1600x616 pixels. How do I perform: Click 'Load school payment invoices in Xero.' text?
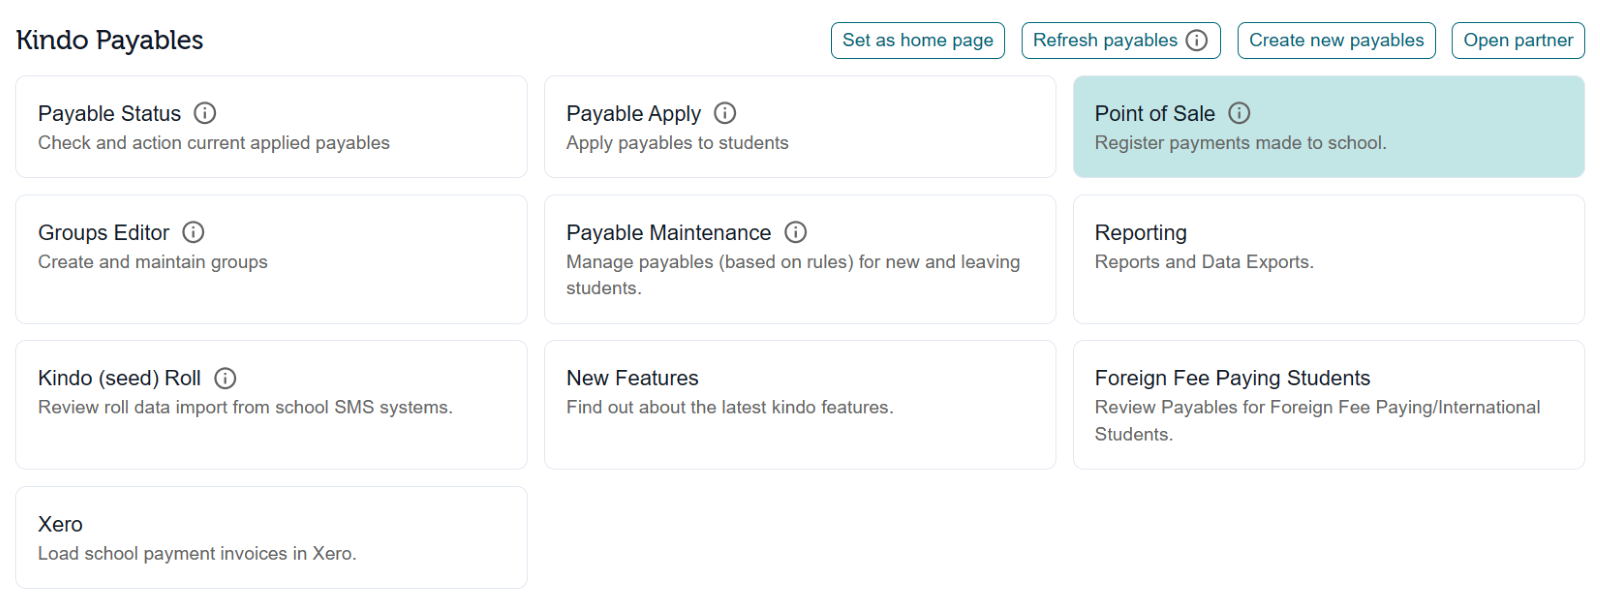click(x=197, y=553)
